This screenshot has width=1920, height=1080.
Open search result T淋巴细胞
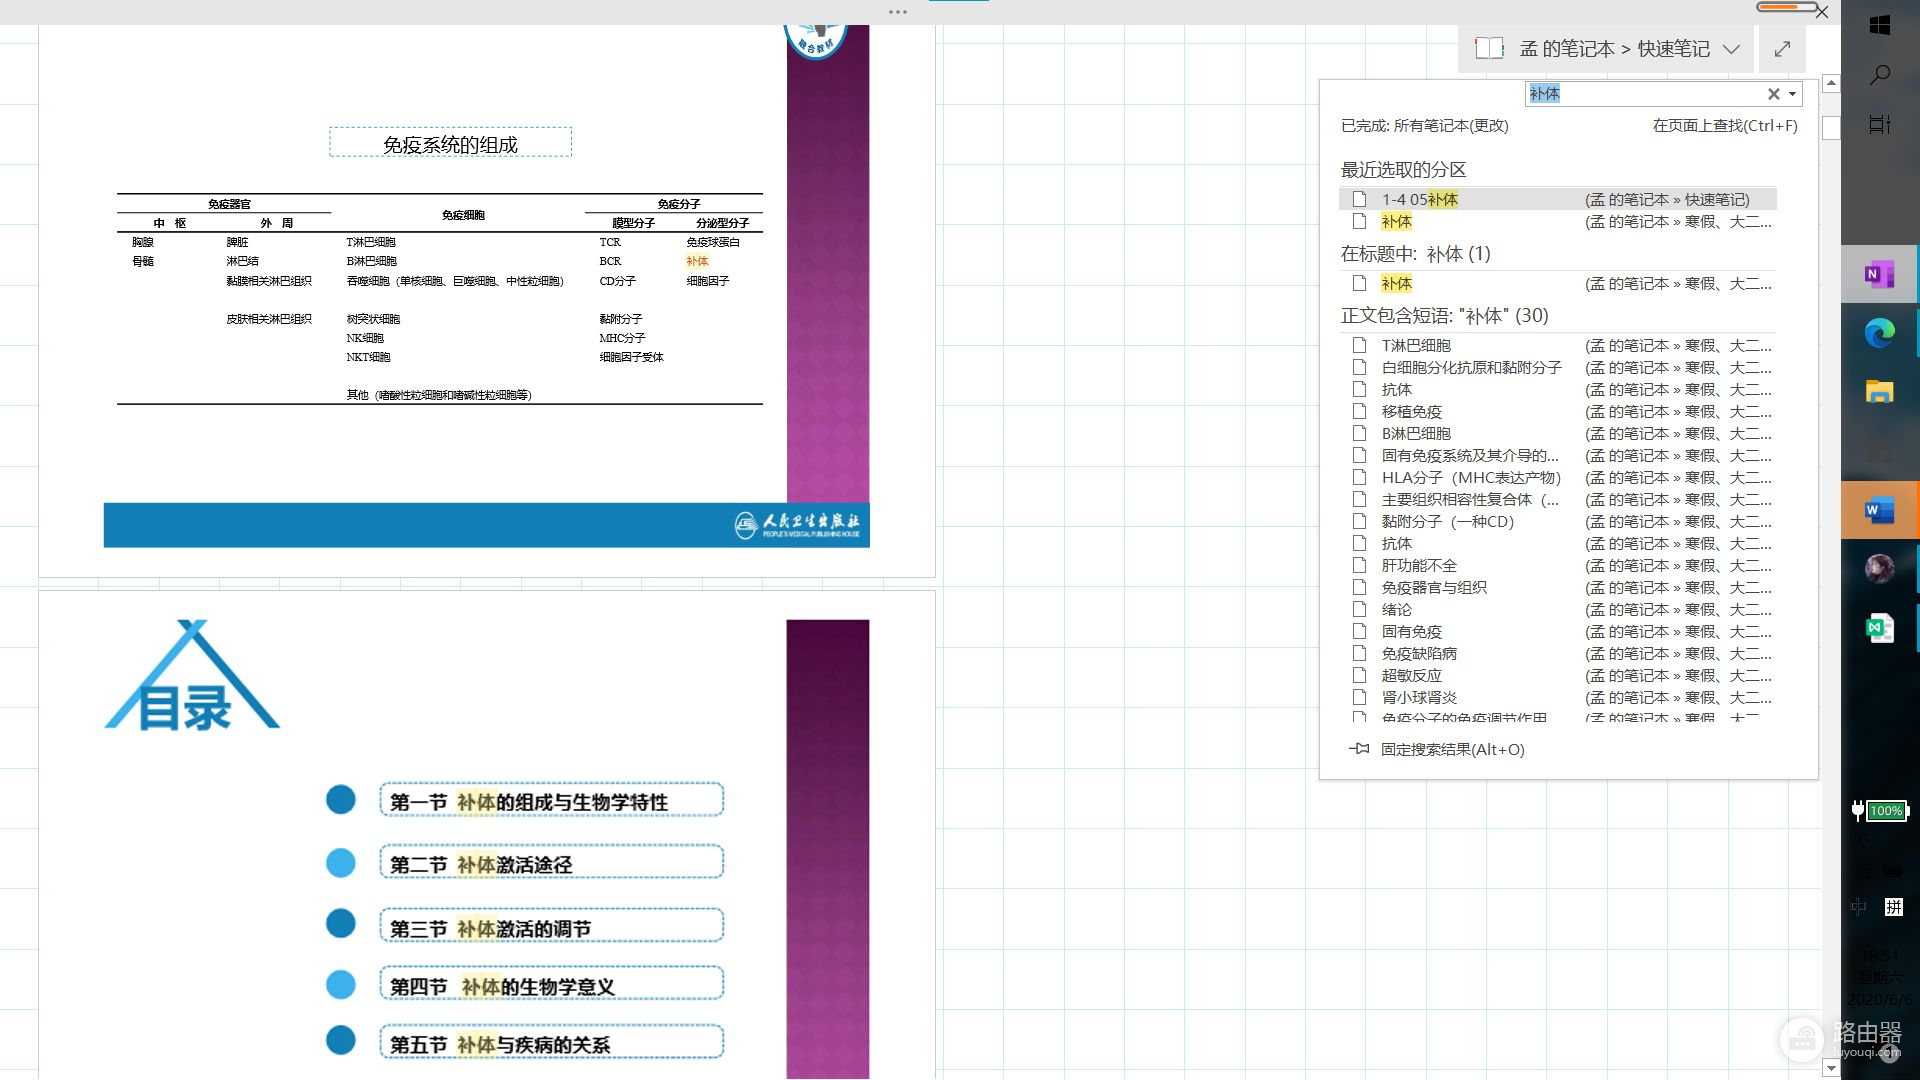pos(1415,345)
